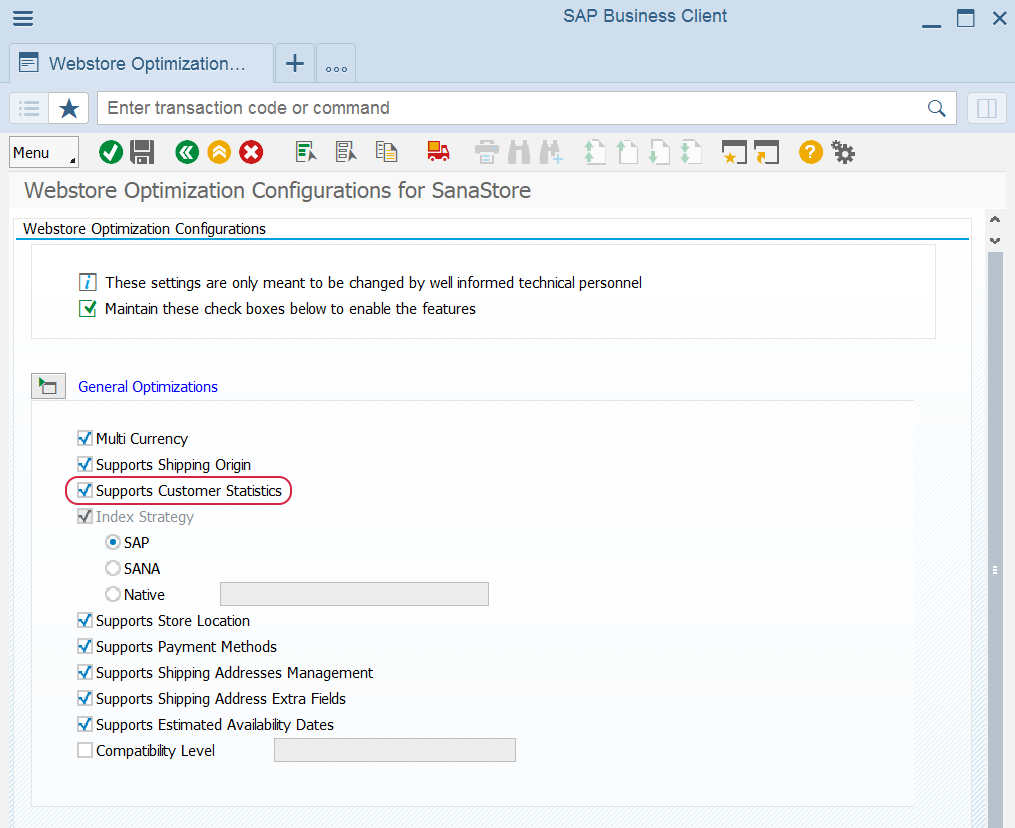Open the hamburger menu in title bar
This screenshot has height=828, width=1015.
(23, 17)
